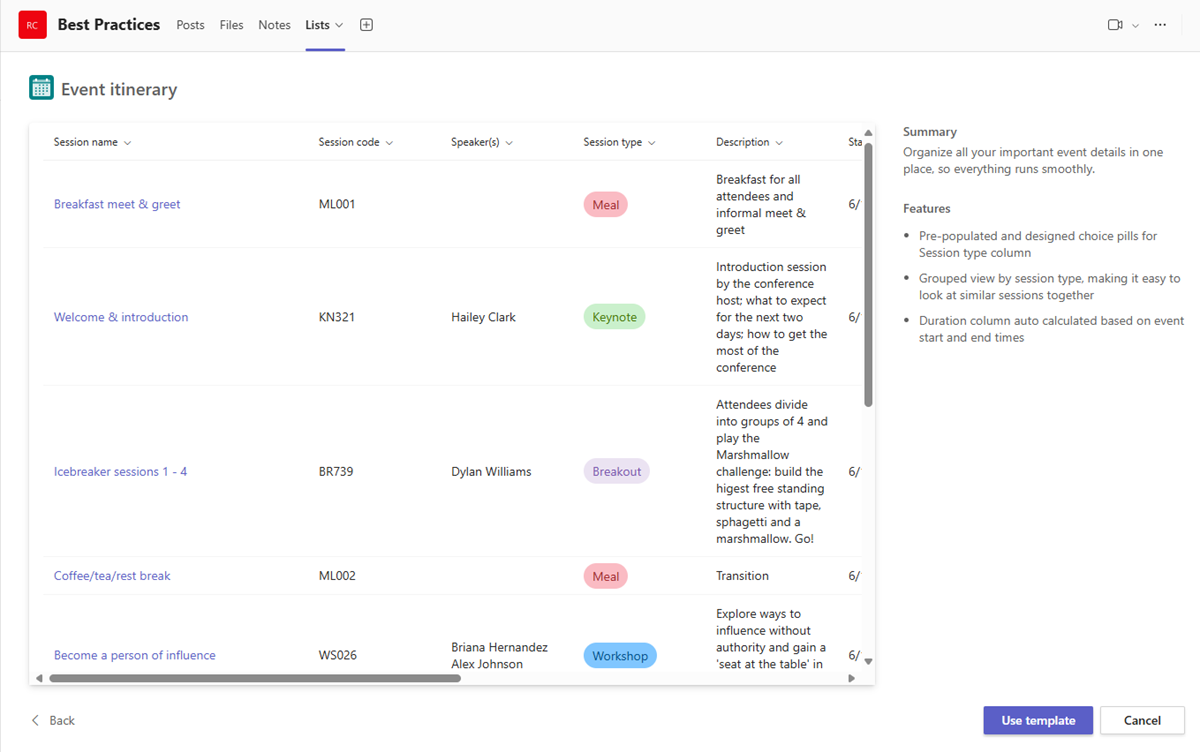The width and height of the screenshot is (1200, 752).
Task: Click the Event itinerary calendar icon
Action: pos(41,88)
